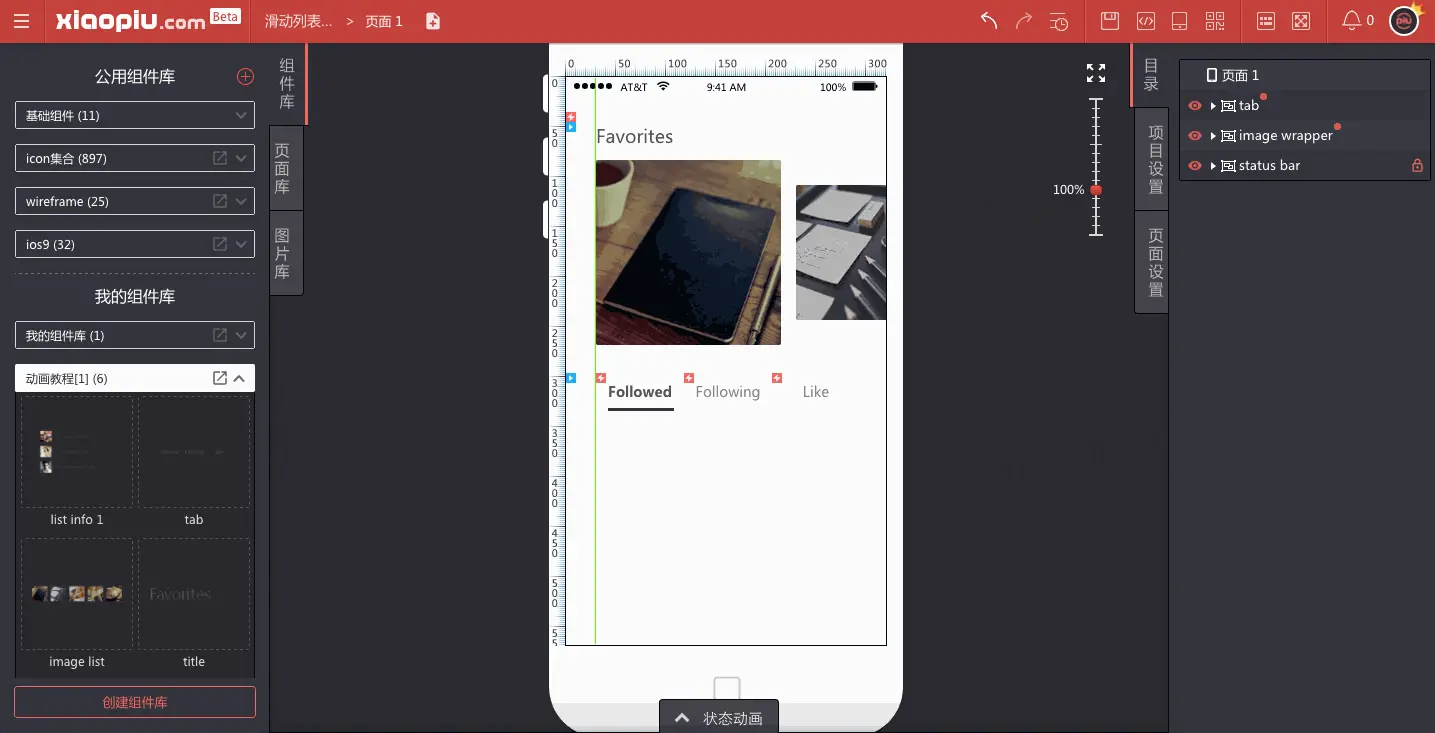Open 我的组件库 external link icon
Viewport: 1435px width, 733px height.
coord(220,335)
